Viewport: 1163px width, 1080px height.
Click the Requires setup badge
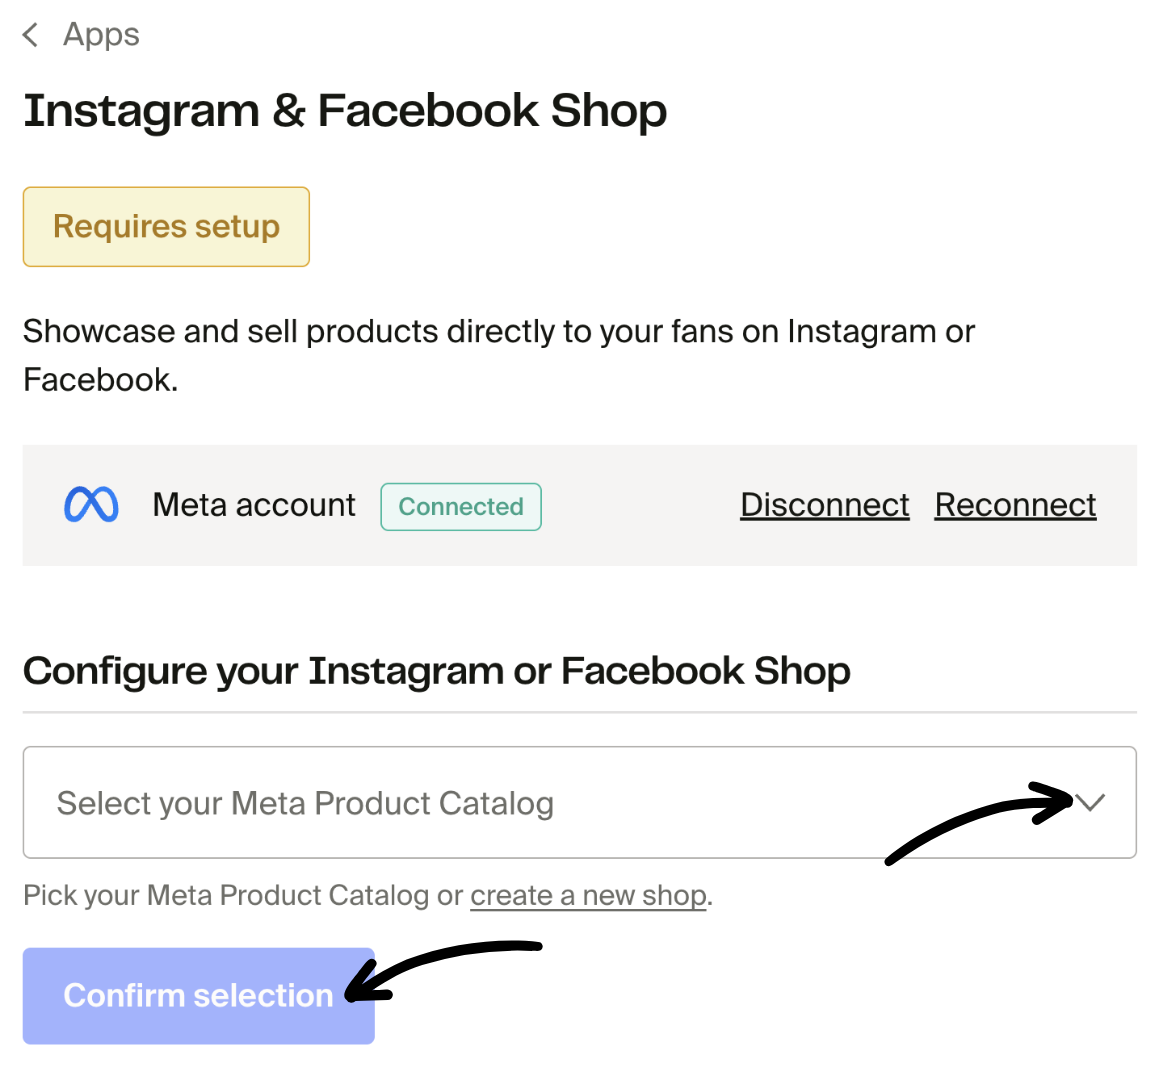click(x=166, y=226)
